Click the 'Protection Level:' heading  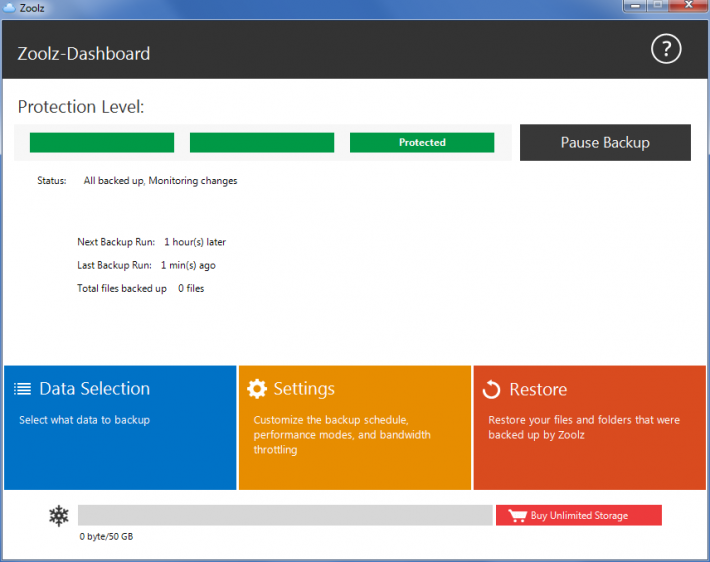click(81, 107)
